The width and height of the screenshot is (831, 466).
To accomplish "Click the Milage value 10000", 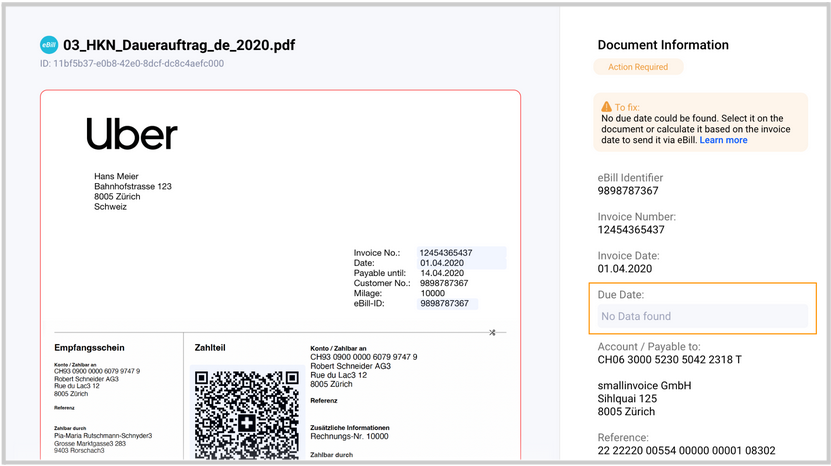I will point(432,293).
